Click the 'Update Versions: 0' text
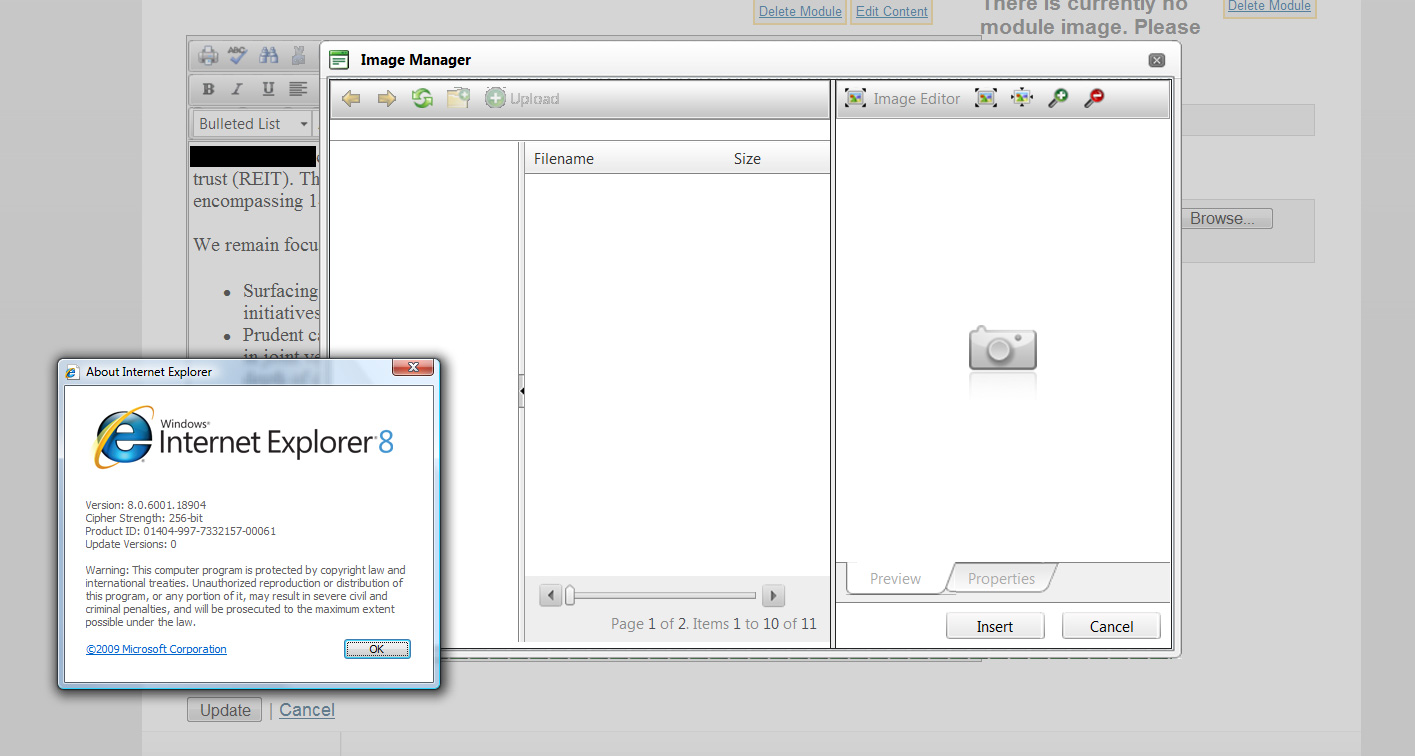The height and width of the screenshot is (756, 1415). 131,544
